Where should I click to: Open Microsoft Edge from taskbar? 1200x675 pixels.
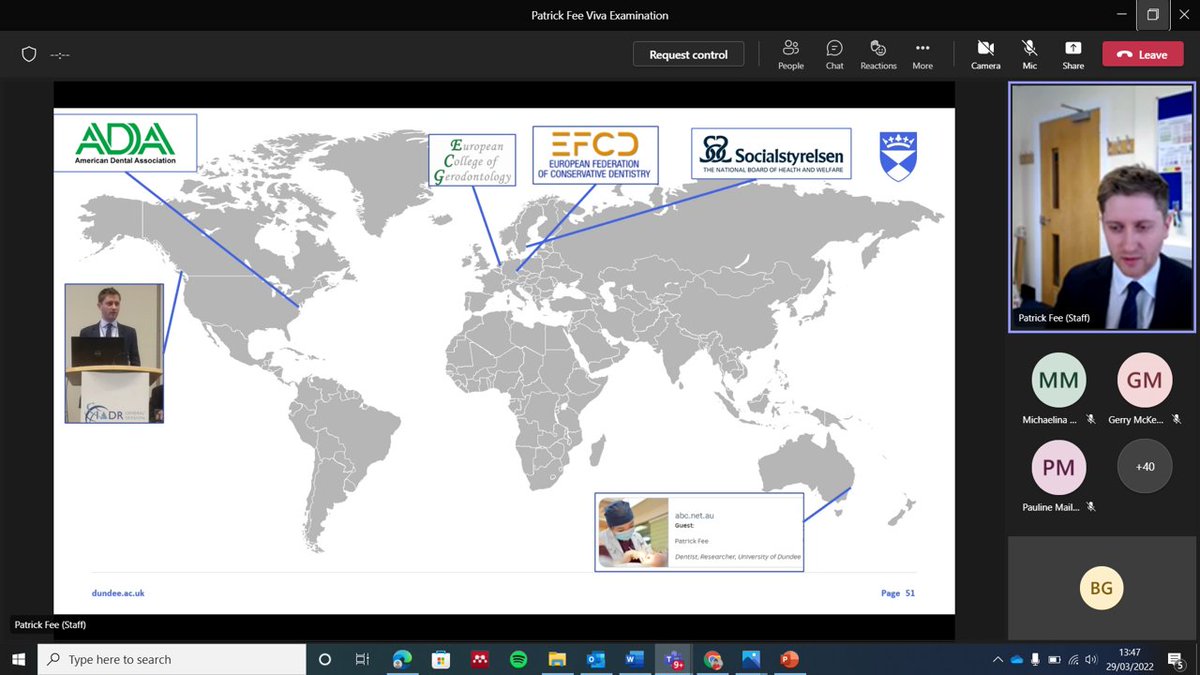(401, 659)
